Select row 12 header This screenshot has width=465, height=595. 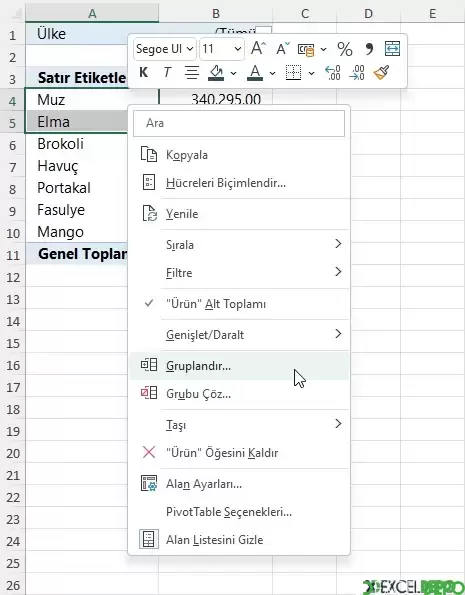(x=13, y=277)
